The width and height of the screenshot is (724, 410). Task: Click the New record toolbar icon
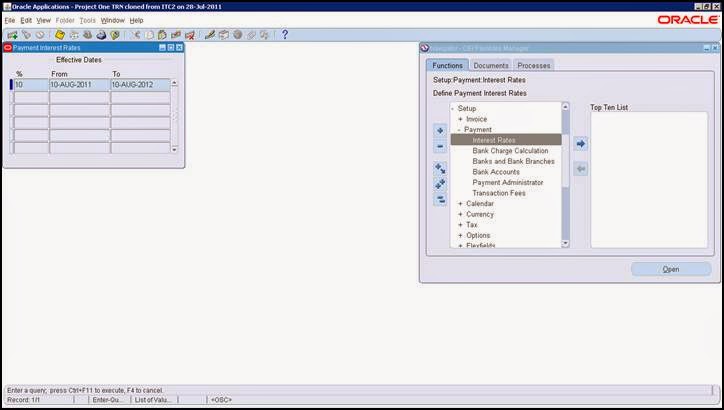pos(12,35)
